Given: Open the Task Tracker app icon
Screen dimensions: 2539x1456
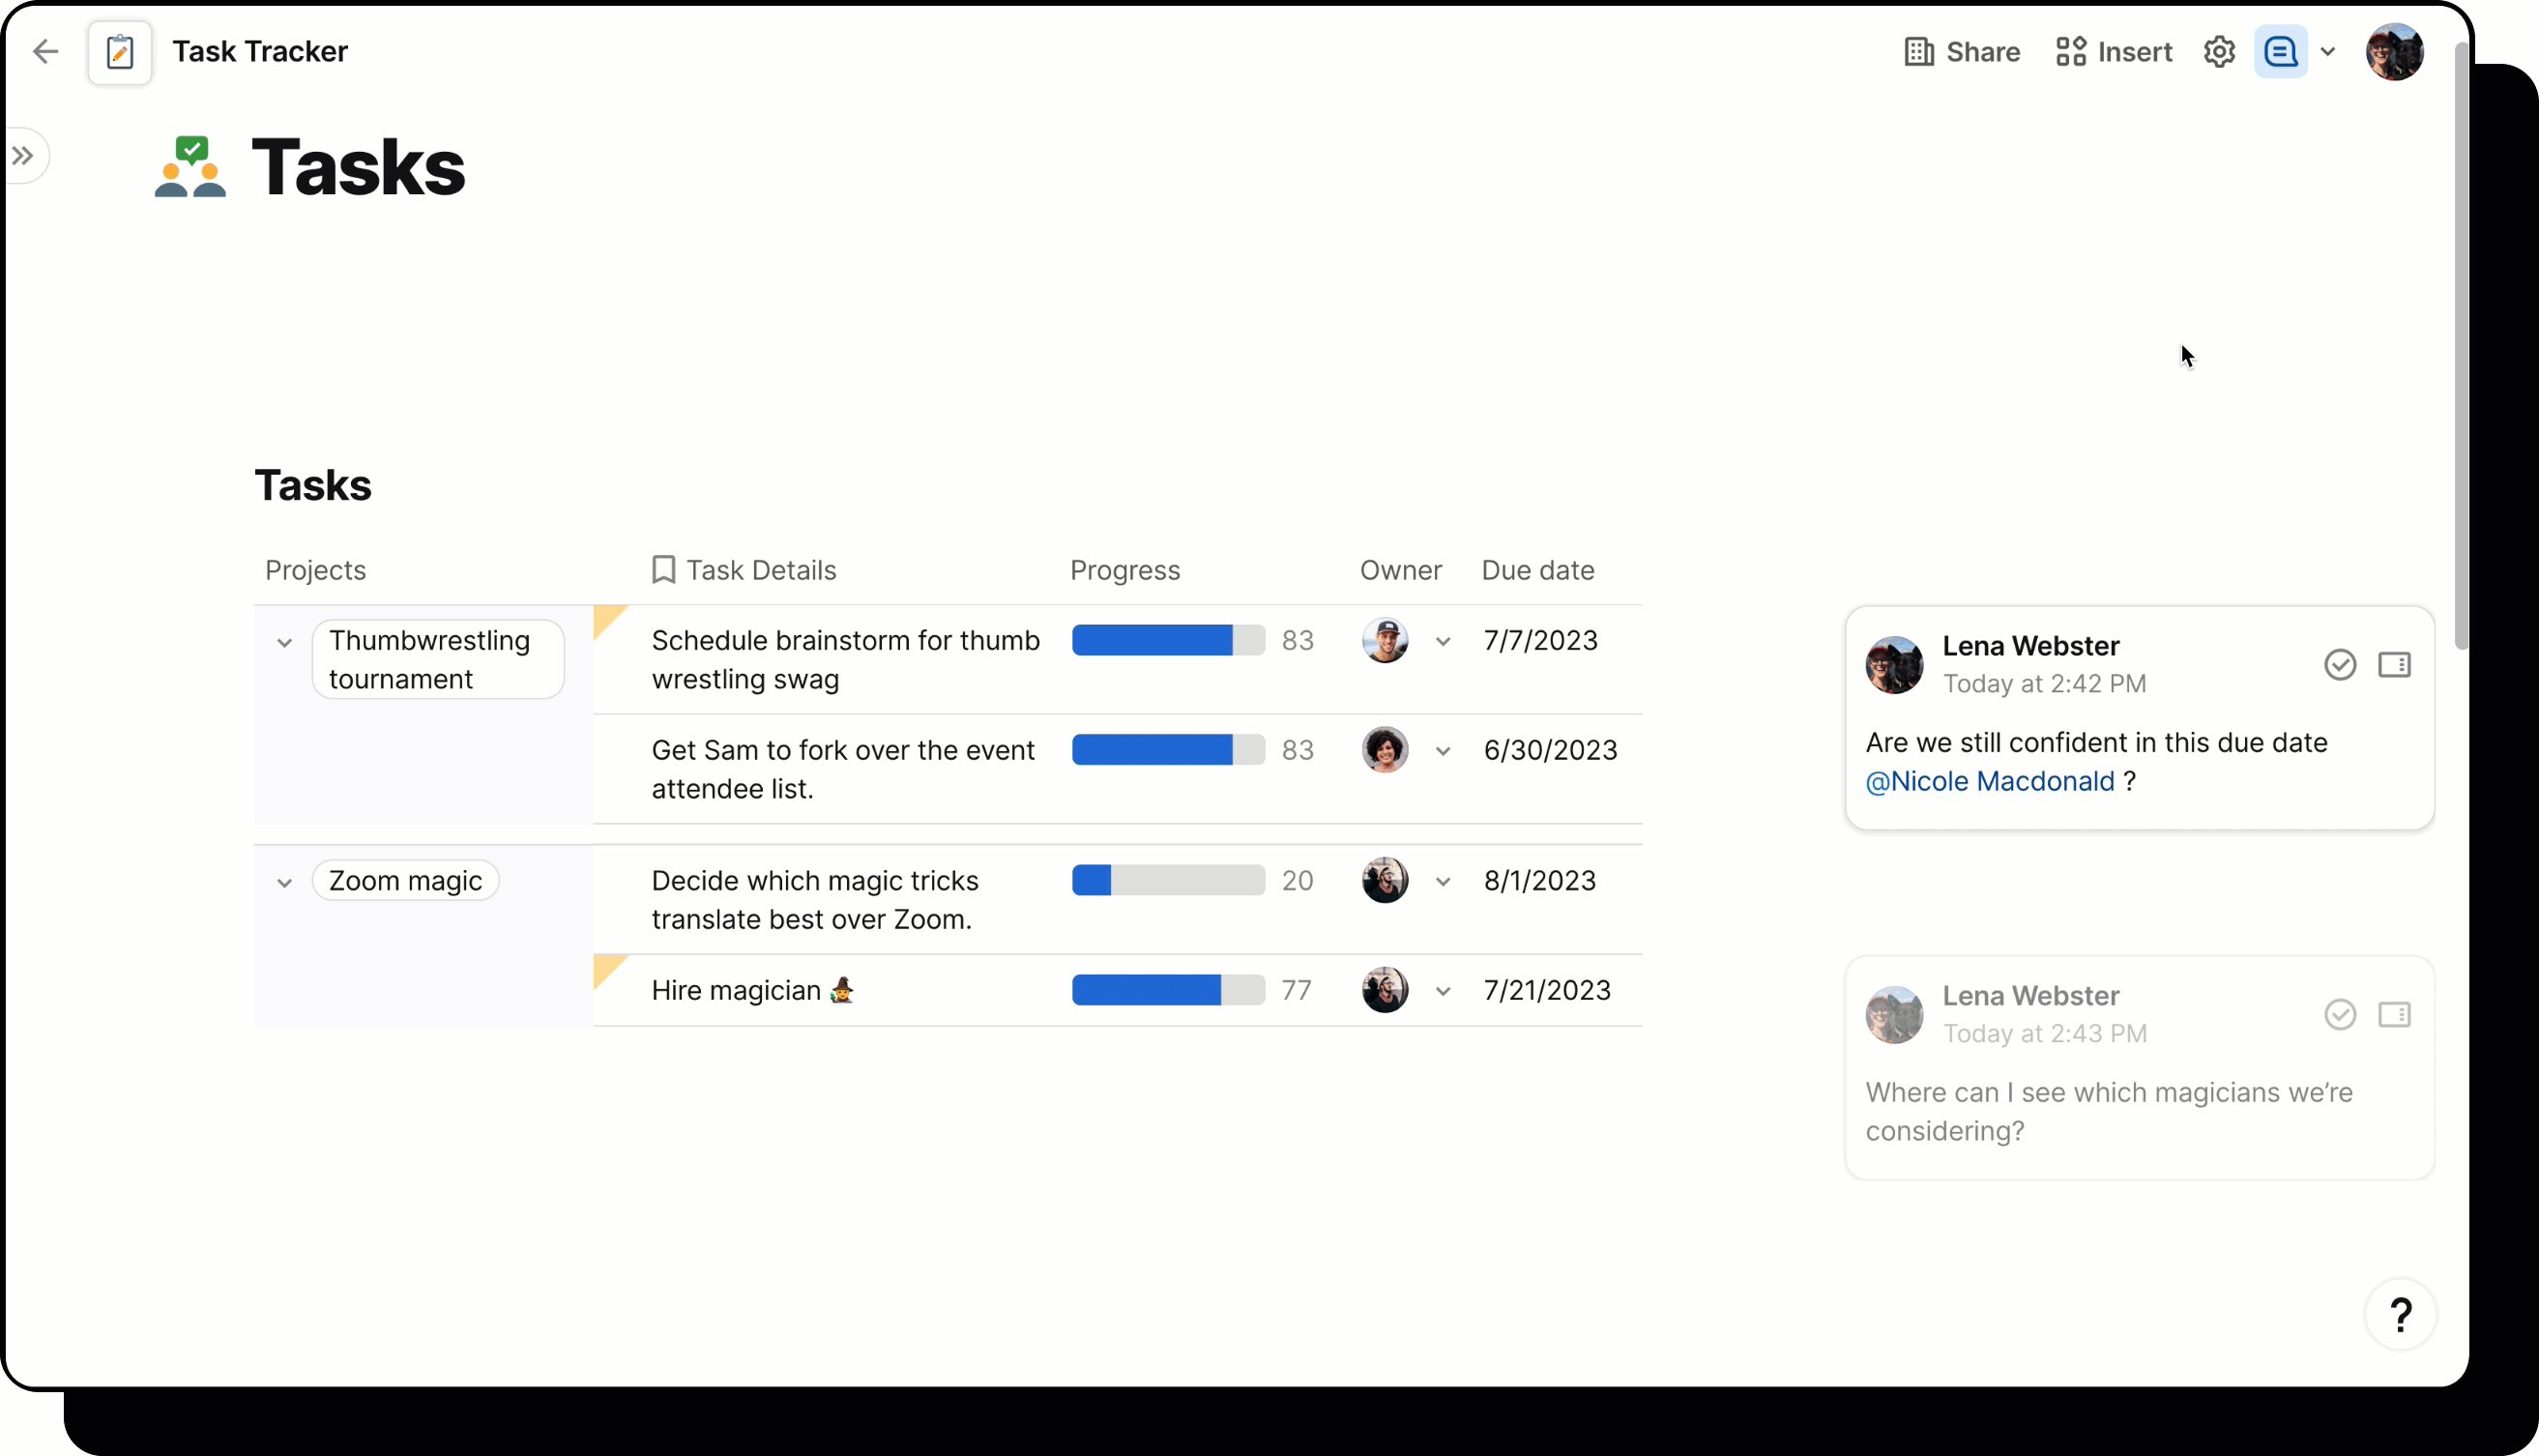Looking at the screenshot, I should pyautogui.click(x=120, y=51).
